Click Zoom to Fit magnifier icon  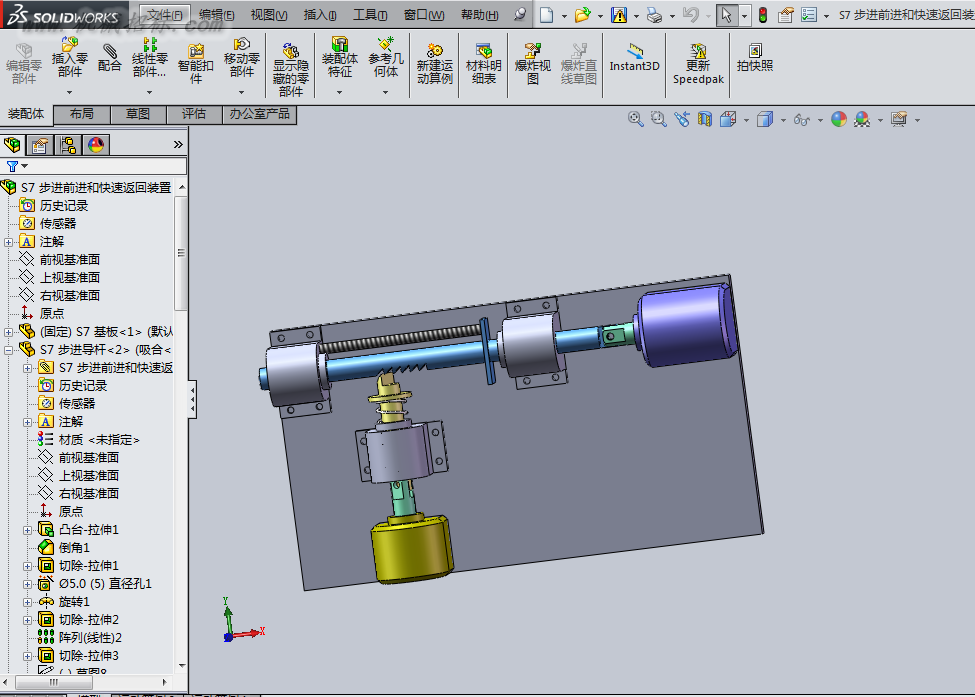coord(635,119)
